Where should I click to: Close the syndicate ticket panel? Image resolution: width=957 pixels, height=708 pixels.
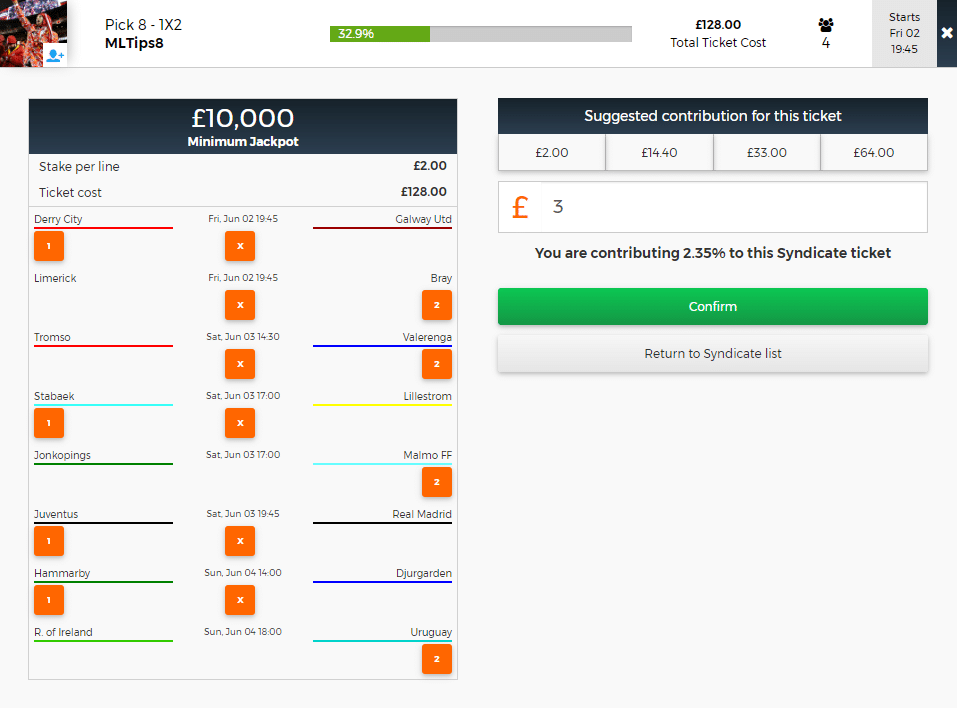(x=946, y=33)
